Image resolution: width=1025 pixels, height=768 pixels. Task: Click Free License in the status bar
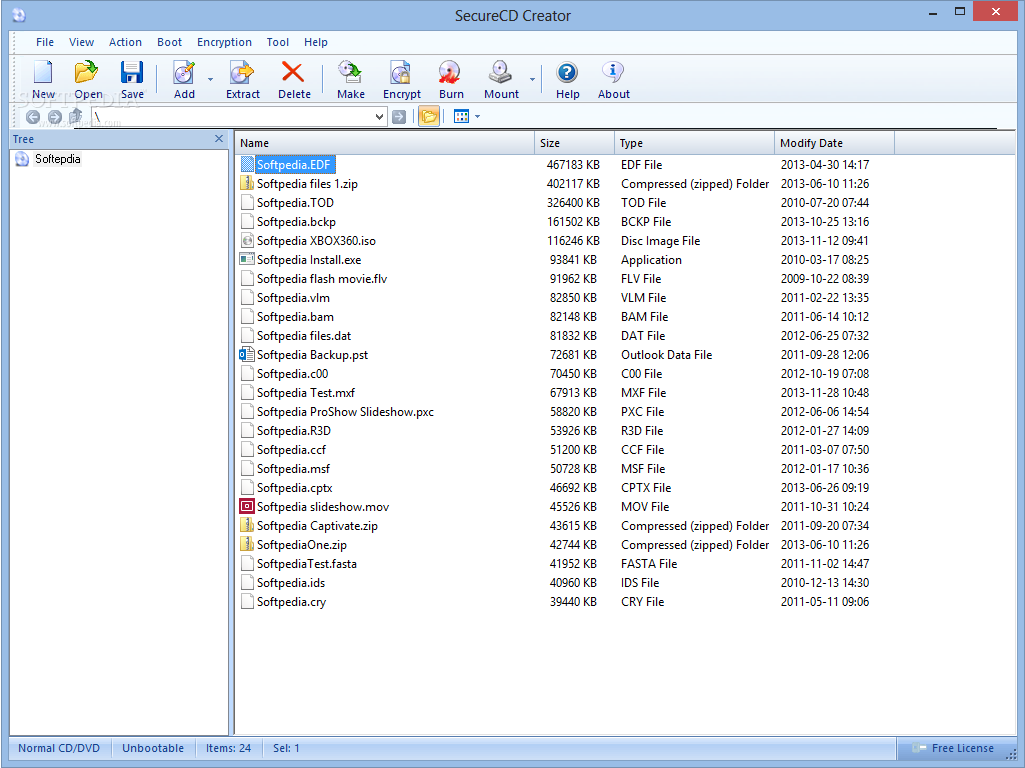(962, 748)
